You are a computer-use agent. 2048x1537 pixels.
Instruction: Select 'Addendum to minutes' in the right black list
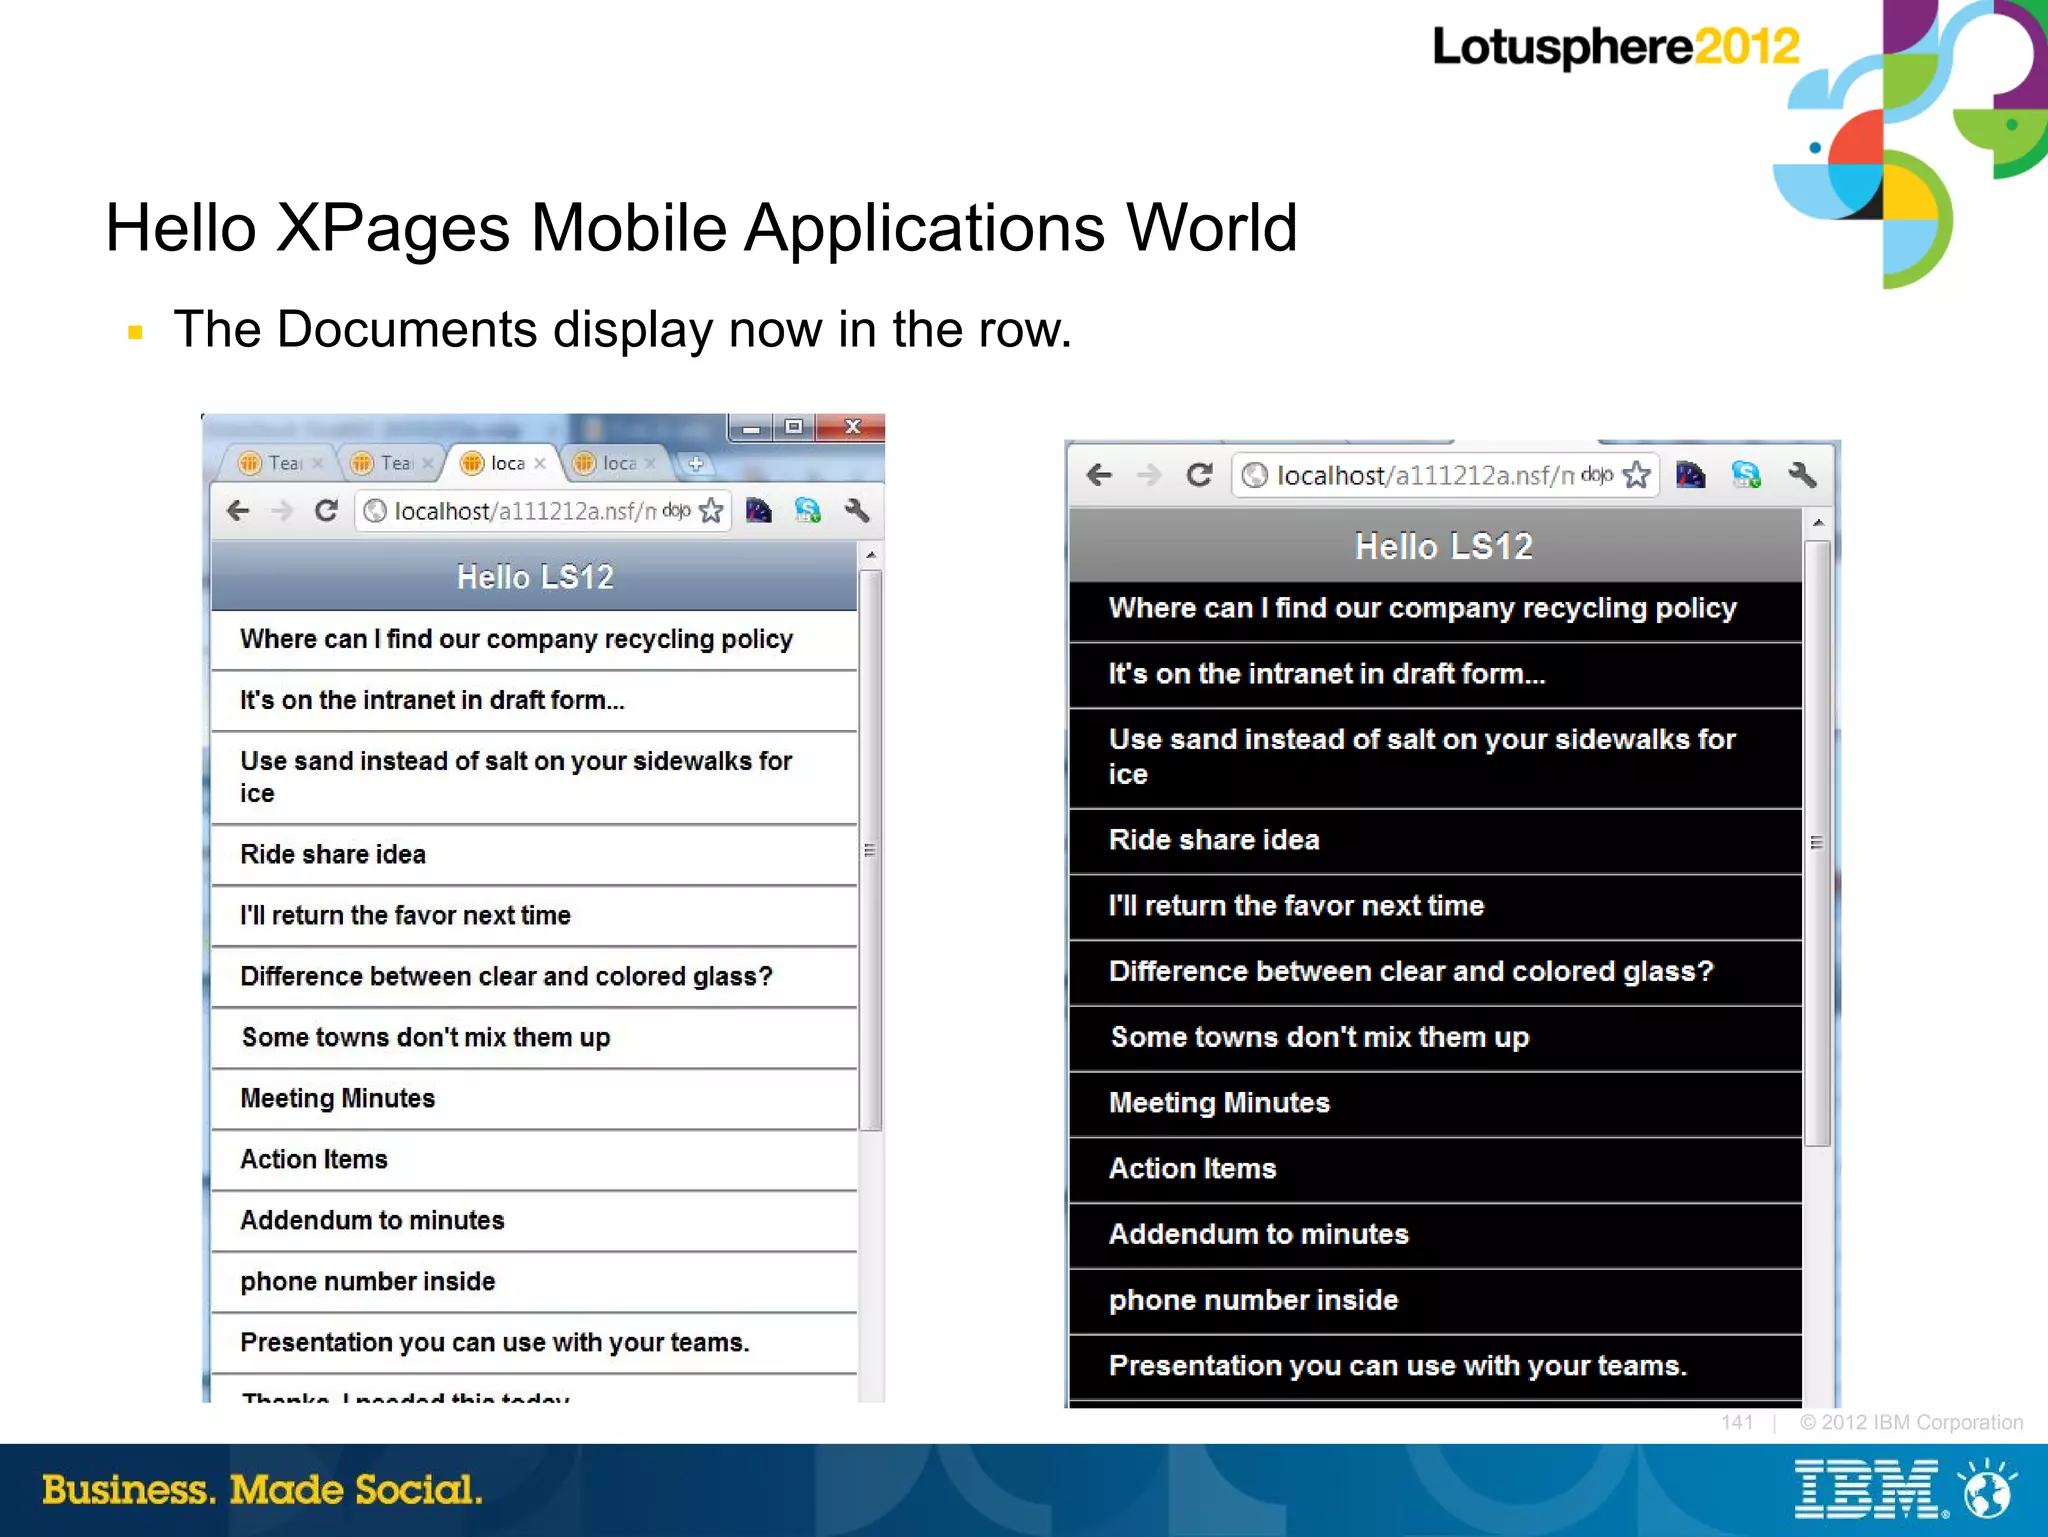[1435, 1236]
